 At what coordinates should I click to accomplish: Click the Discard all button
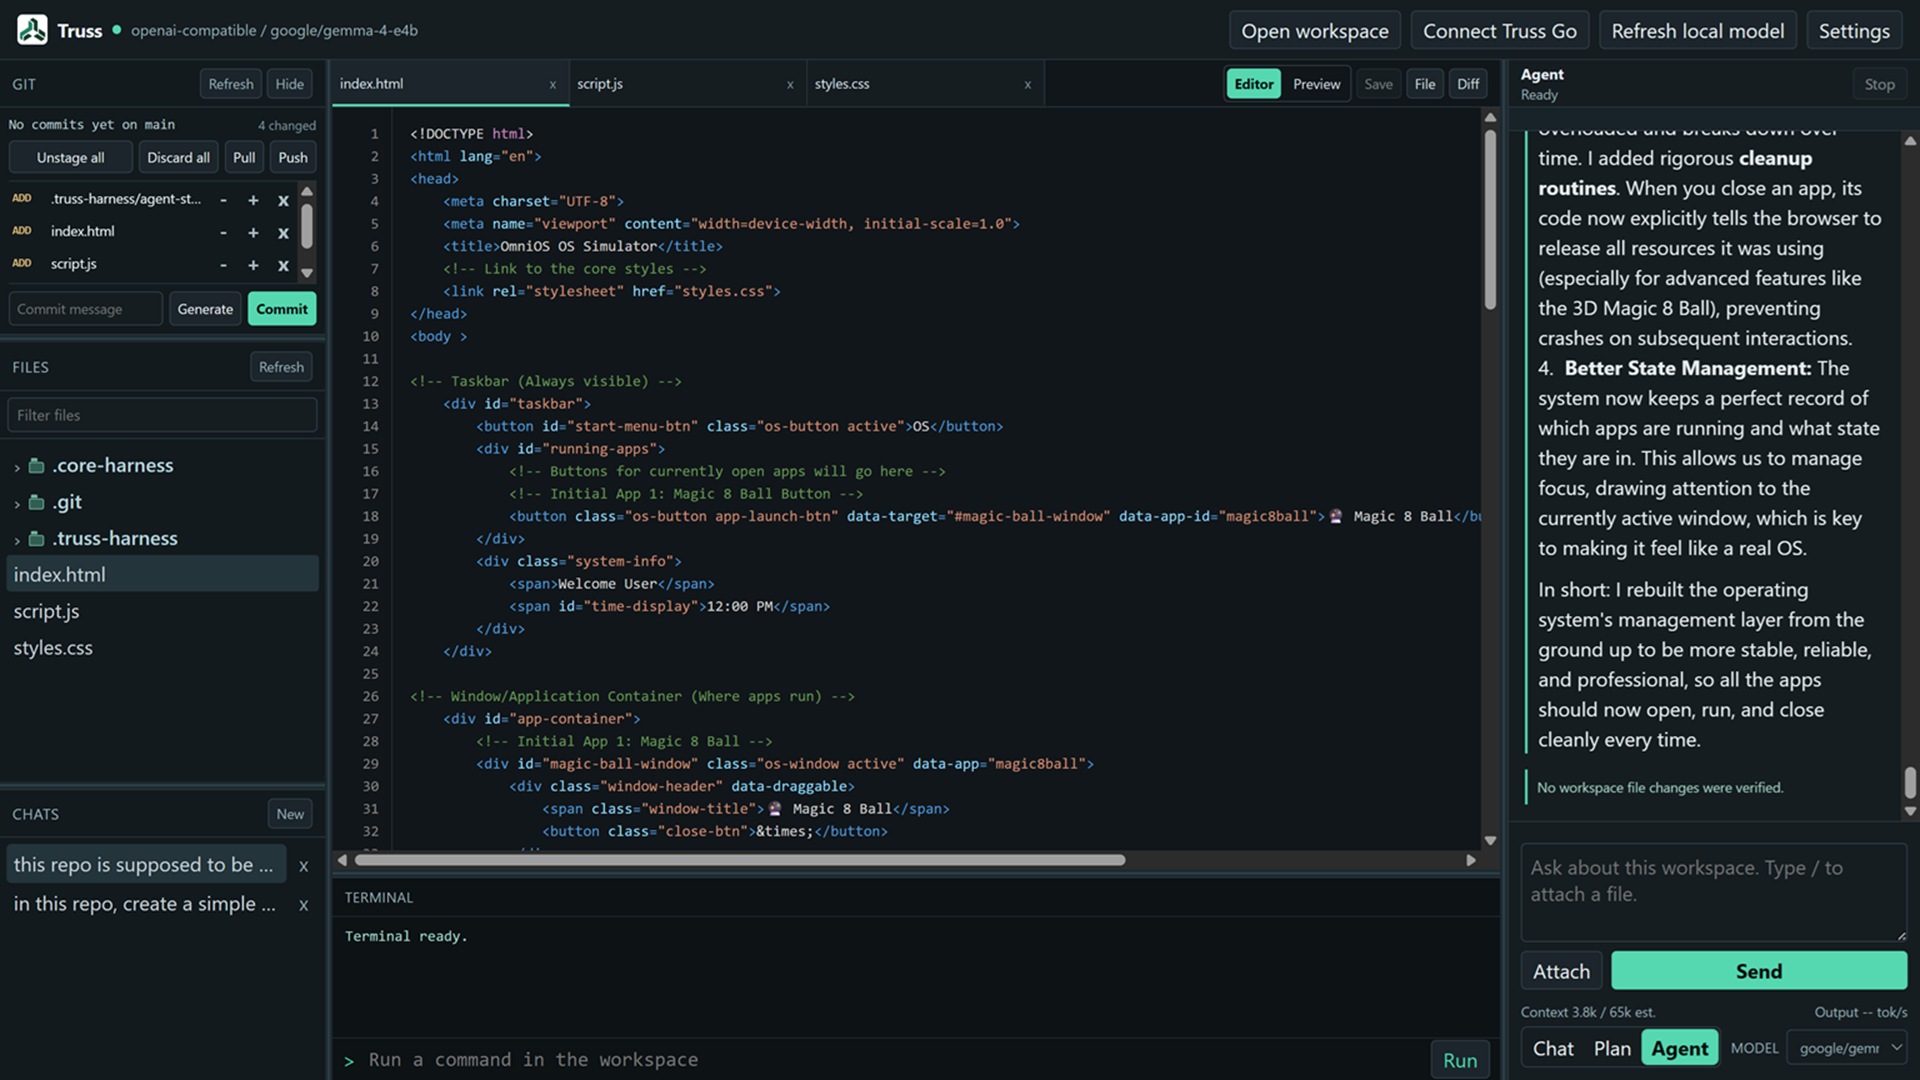(178, 157)
